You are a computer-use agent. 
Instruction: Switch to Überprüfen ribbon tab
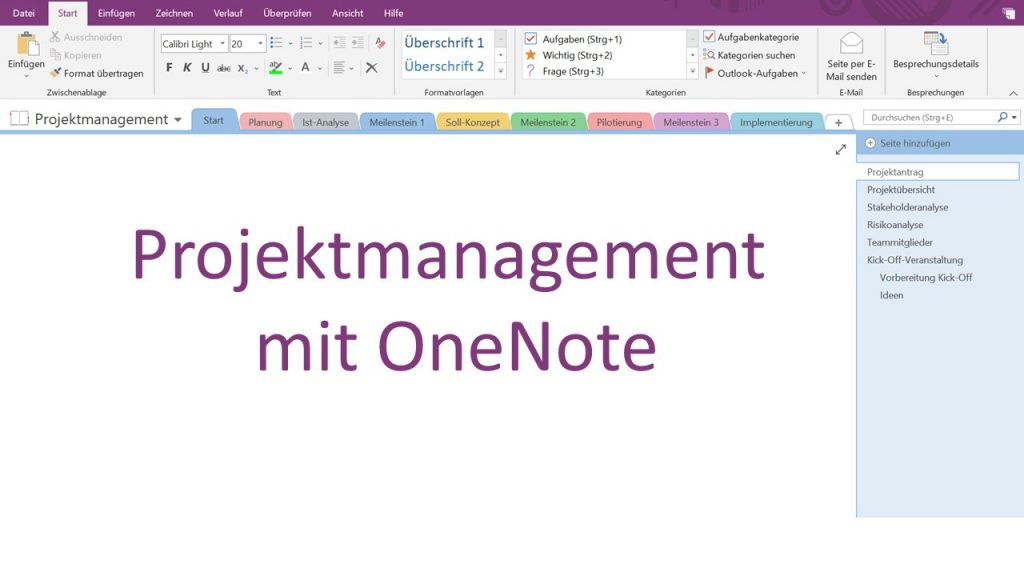click(x=287, y=13)
